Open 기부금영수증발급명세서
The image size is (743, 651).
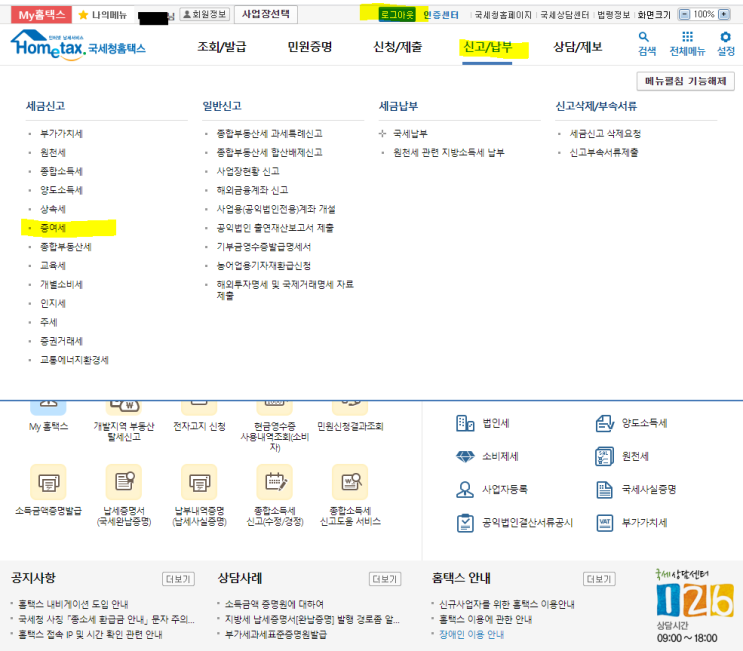click(264, 247)
